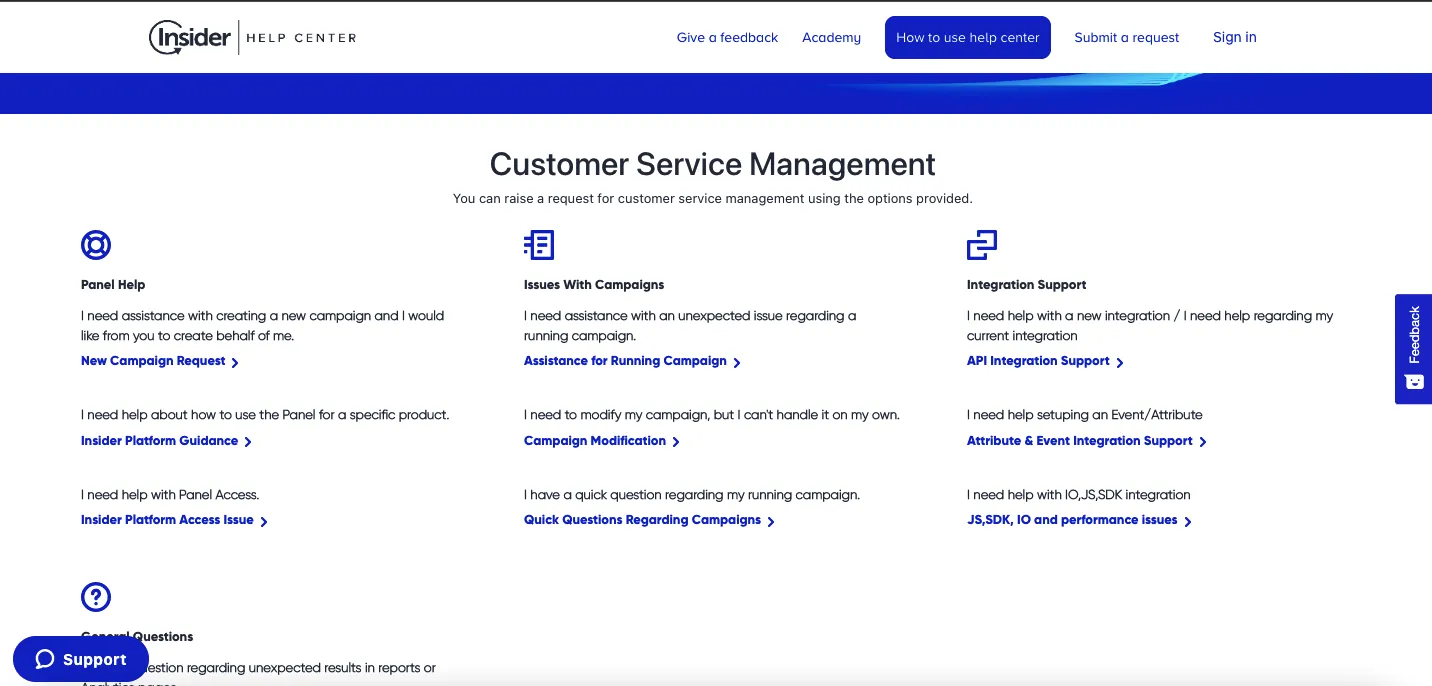Click text 'I need help with IO,JS,SDK integration'
Viewport: 1432px width, 686px height.
pos(1079,495)
